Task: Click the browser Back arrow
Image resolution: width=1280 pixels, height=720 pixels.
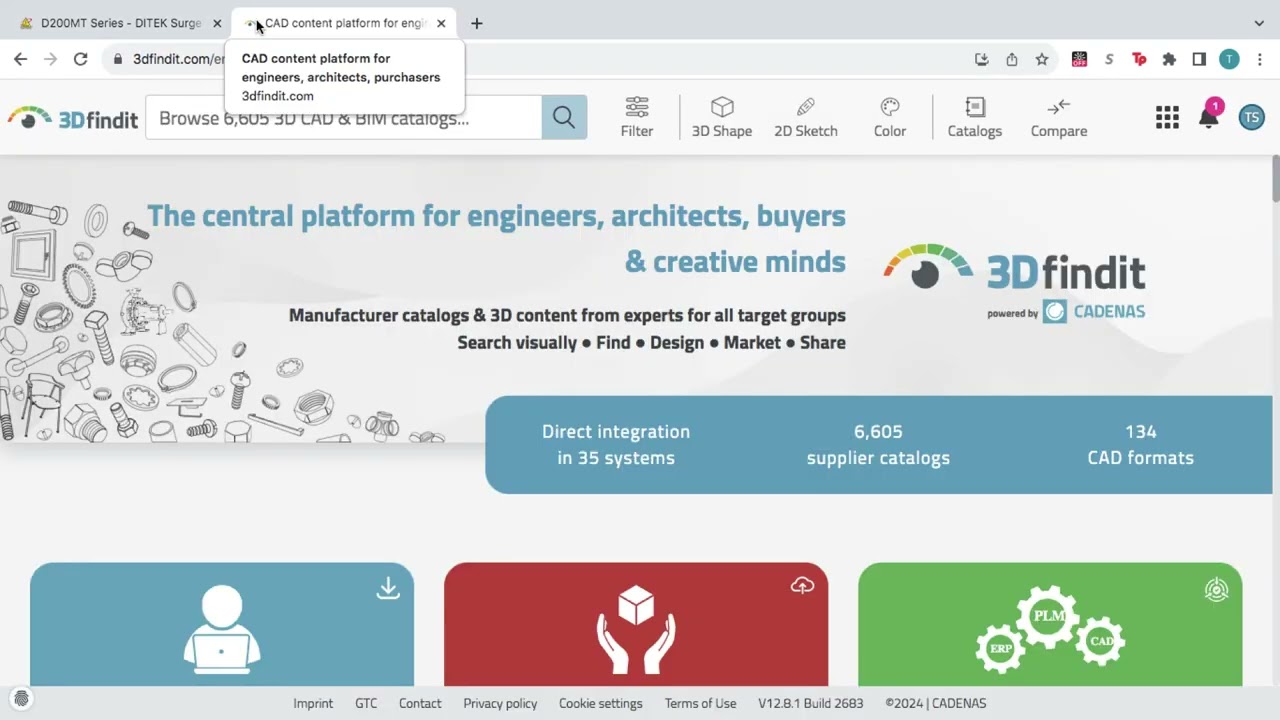Action: tap(20, 59)
